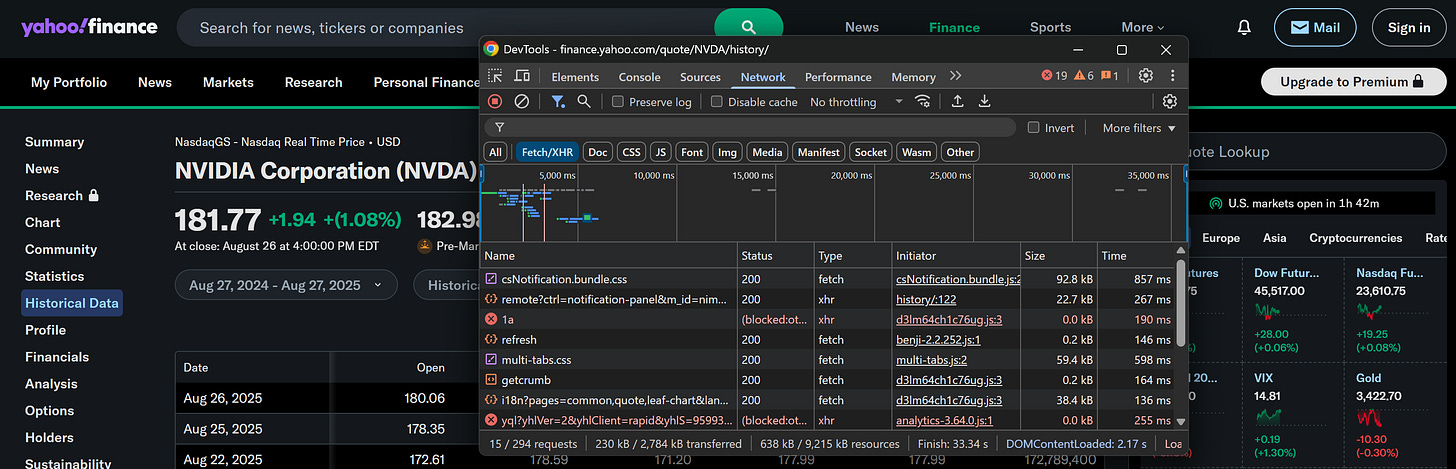This screenshot has width=1456, height=469.
Task: Activate the inspect element picker icon
Action: [495, 76]
